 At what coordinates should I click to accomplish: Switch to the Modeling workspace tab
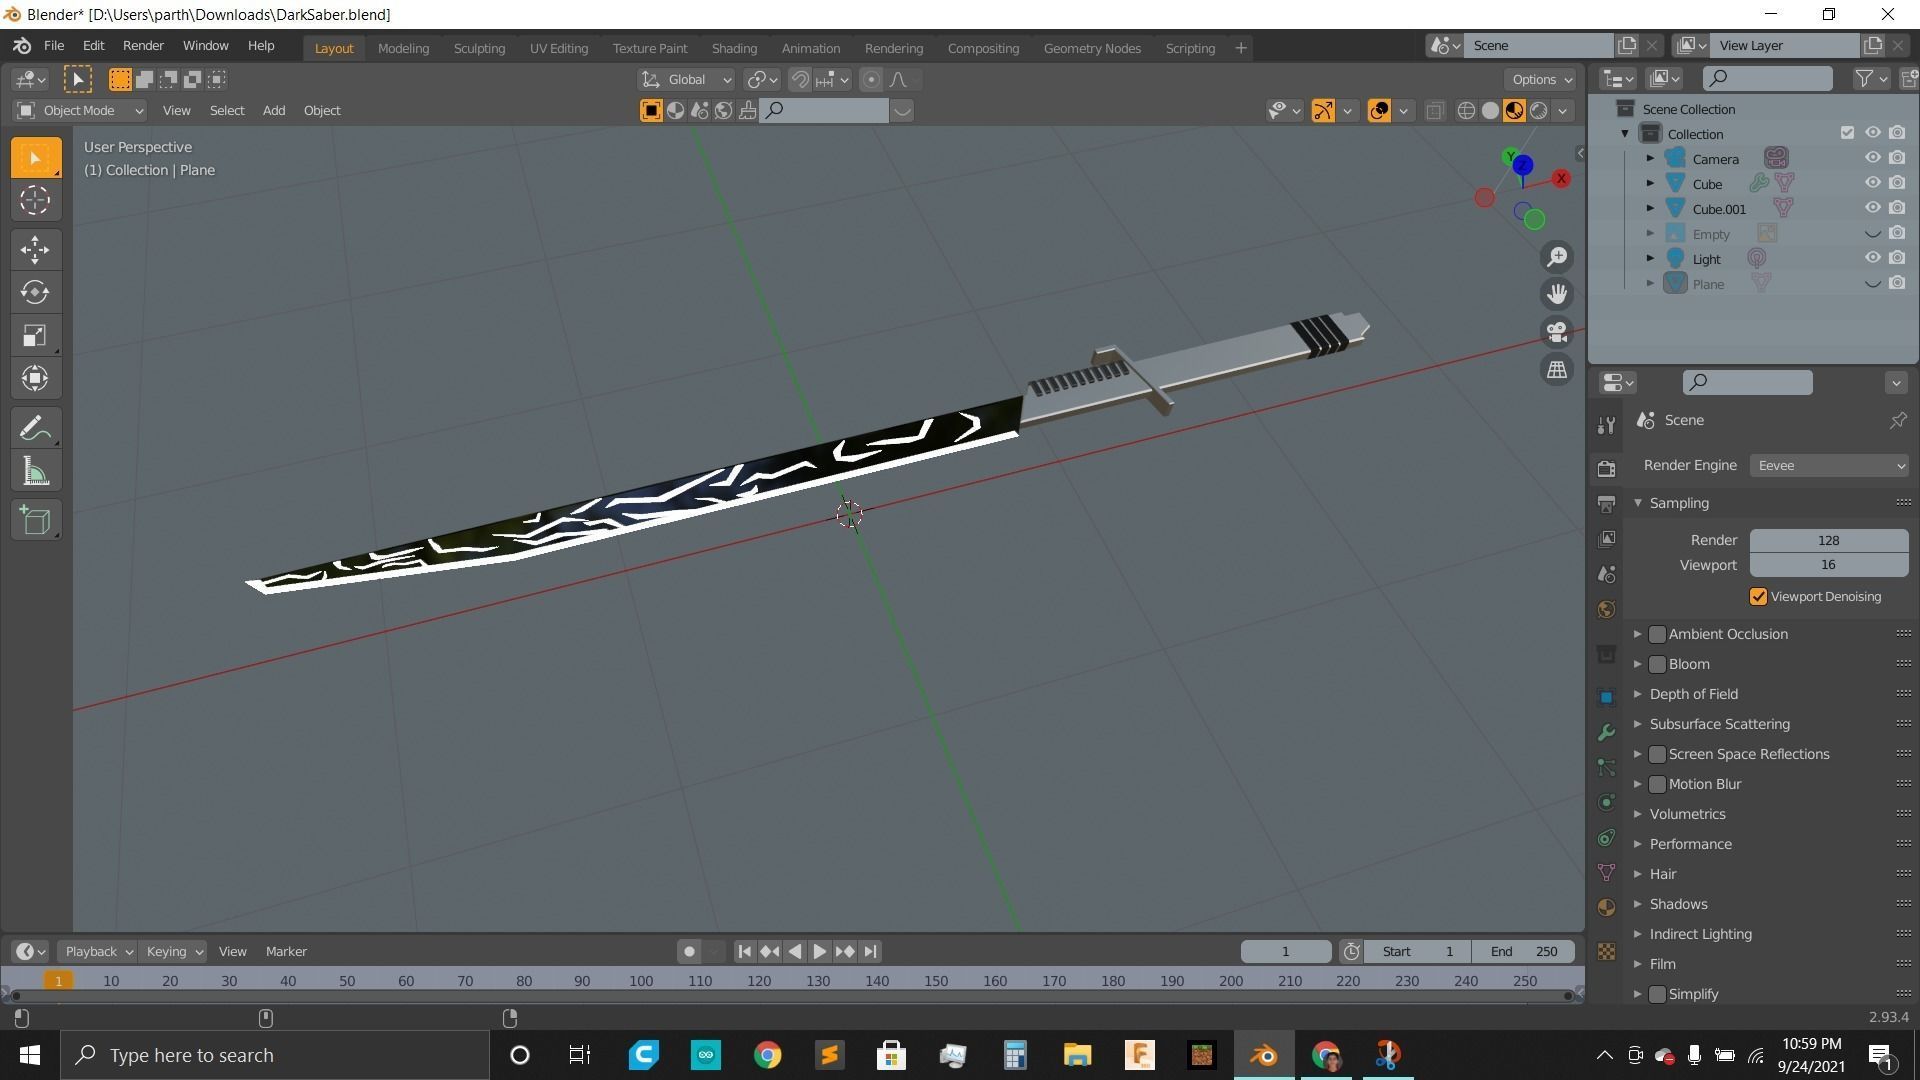tap(403, 48)
